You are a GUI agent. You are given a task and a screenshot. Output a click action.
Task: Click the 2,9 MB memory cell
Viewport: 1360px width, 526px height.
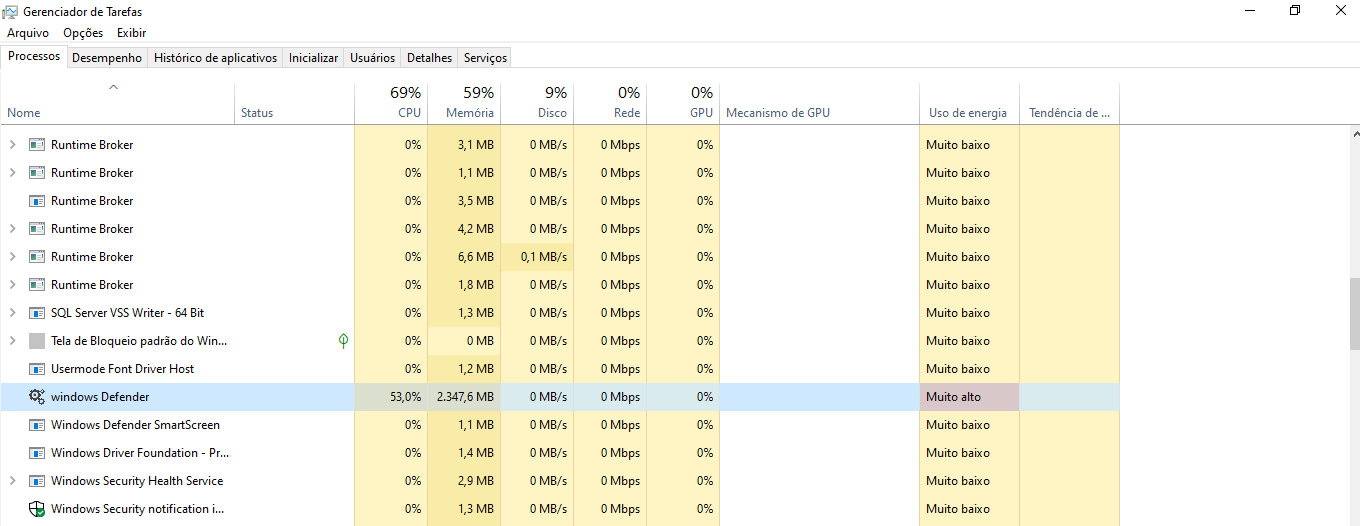point(464,481)
